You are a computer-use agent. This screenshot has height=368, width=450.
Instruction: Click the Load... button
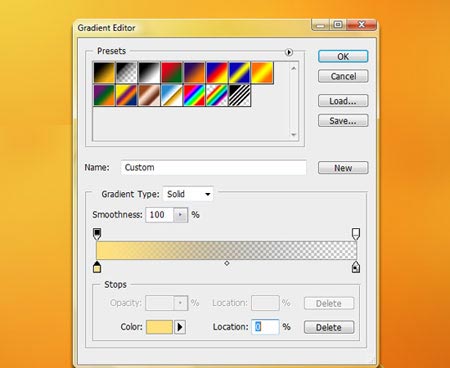[343, 101]
